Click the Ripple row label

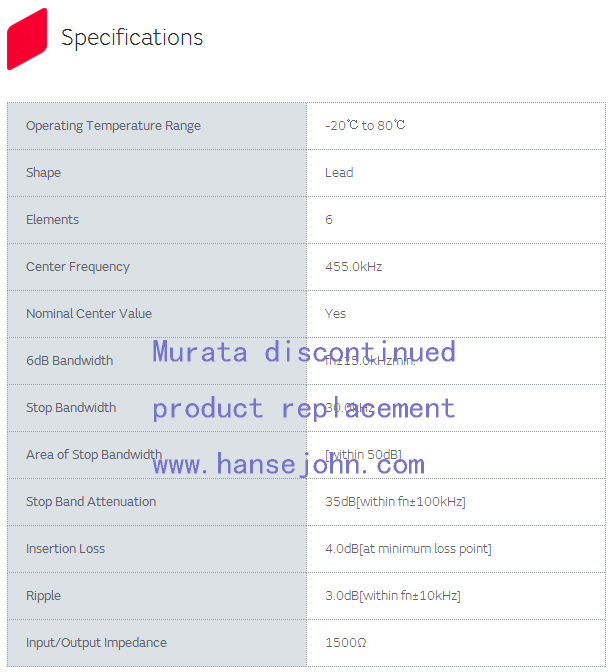[43, 596]
